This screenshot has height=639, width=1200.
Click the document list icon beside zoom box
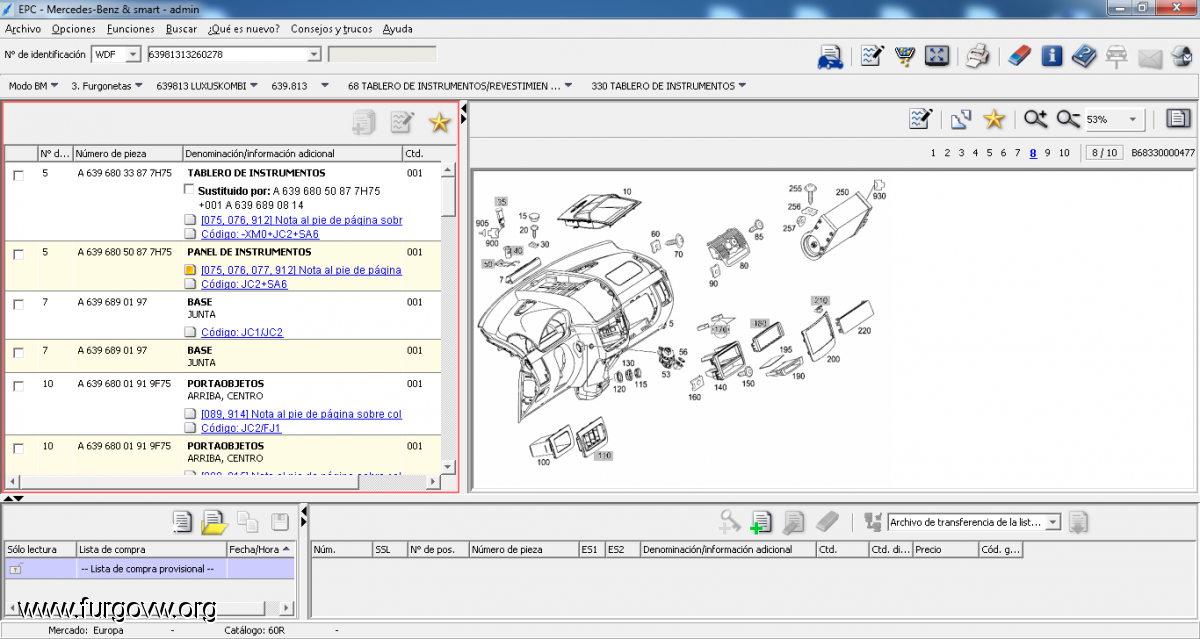coord(1178,119)
